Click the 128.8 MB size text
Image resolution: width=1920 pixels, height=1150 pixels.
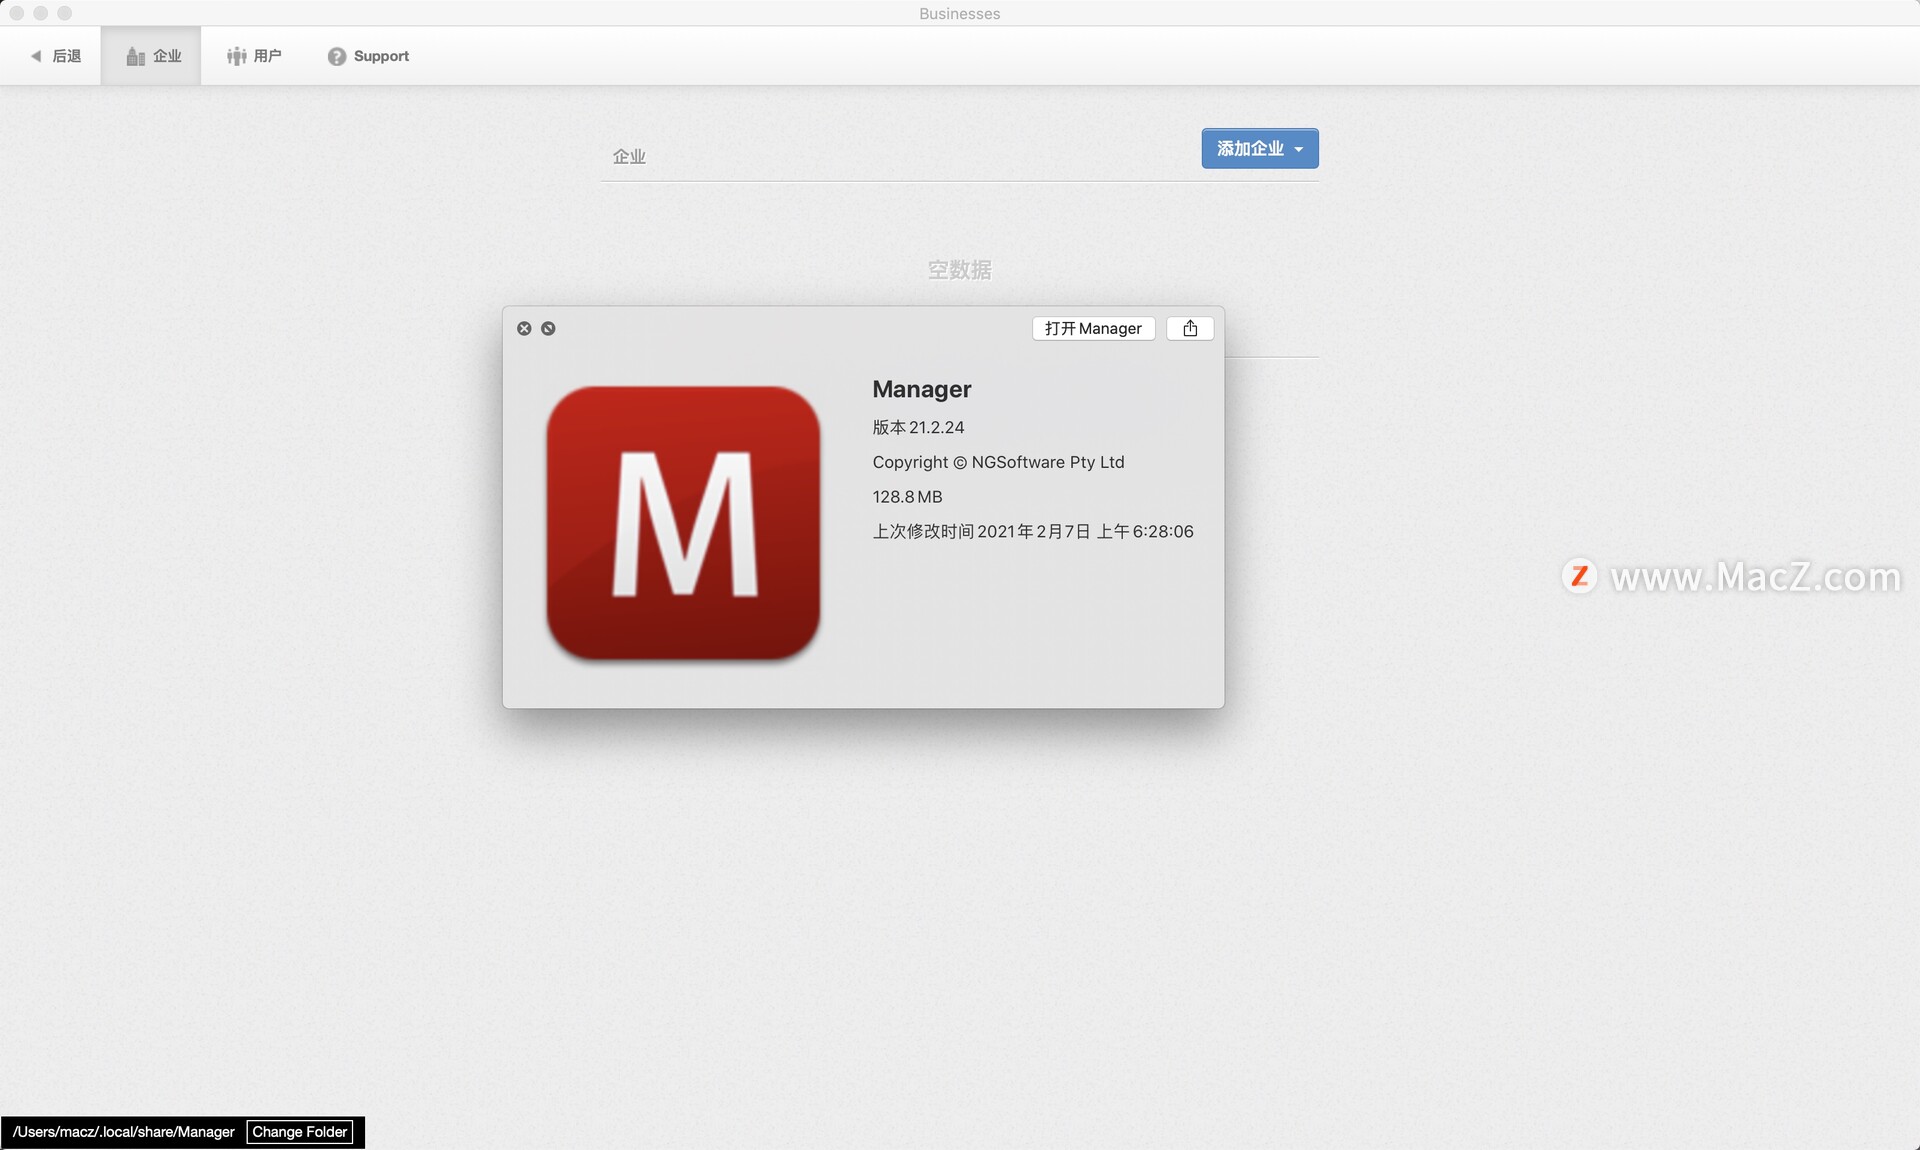907,496
